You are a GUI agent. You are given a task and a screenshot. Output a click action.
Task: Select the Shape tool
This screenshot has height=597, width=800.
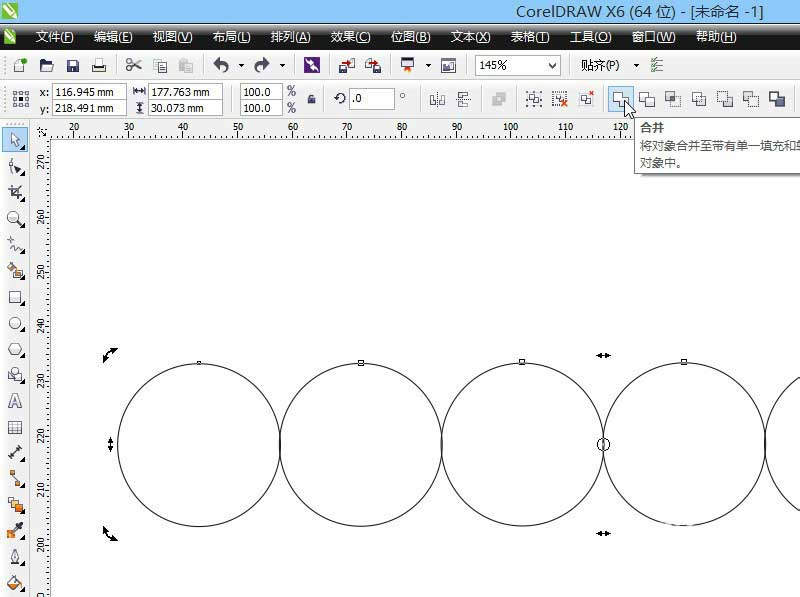coord(15,167)
